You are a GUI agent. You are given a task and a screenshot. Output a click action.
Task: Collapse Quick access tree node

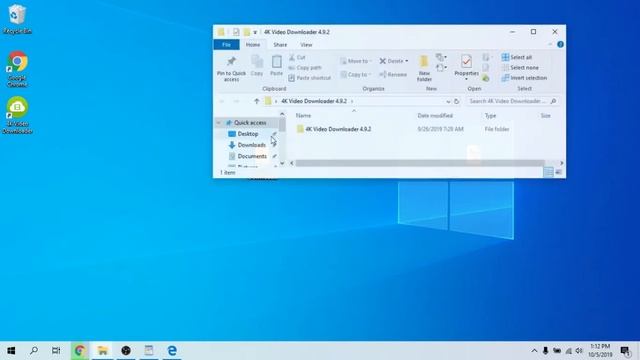point(219,123)
